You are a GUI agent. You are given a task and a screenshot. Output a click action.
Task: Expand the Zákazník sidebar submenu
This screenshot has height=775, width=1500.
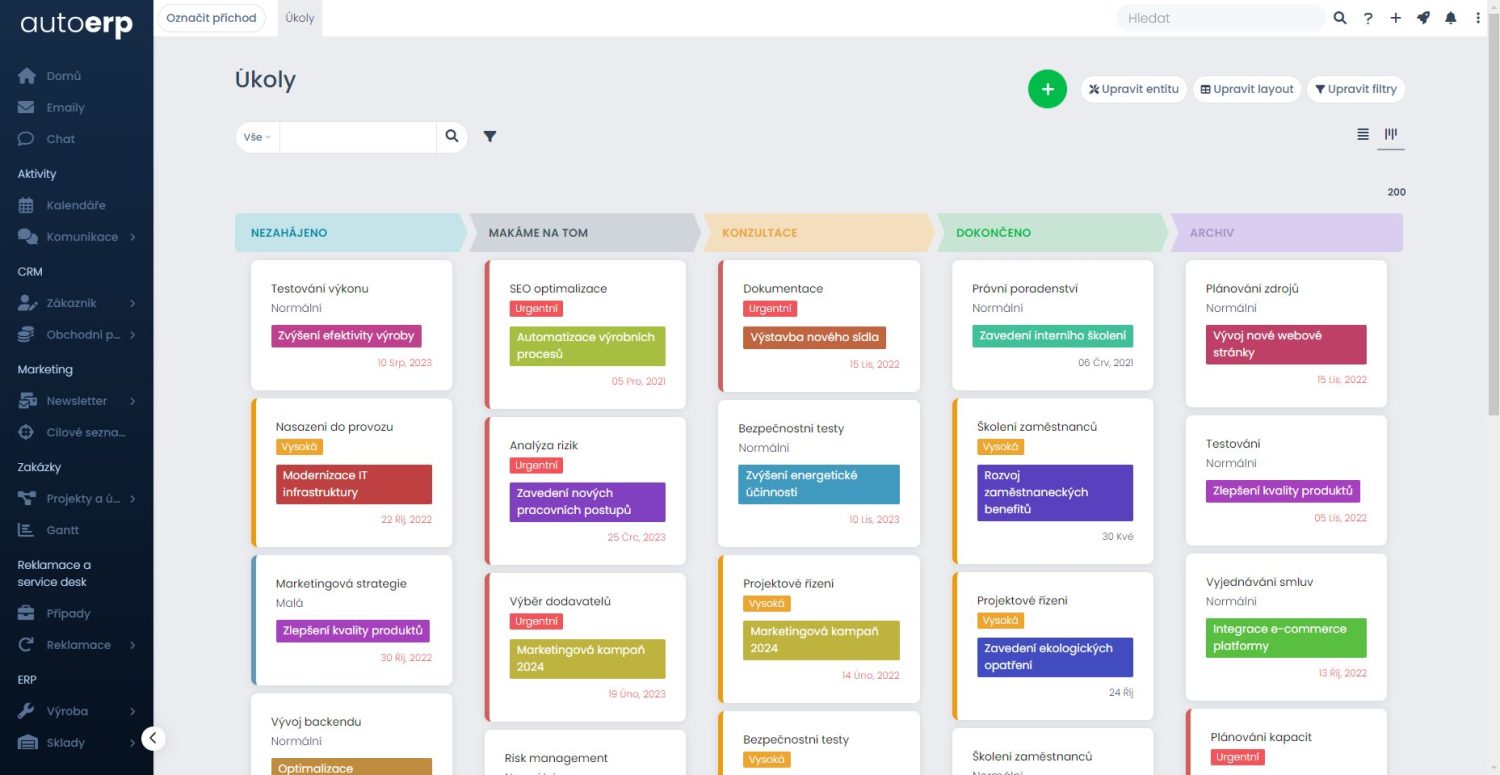point(132,303)
